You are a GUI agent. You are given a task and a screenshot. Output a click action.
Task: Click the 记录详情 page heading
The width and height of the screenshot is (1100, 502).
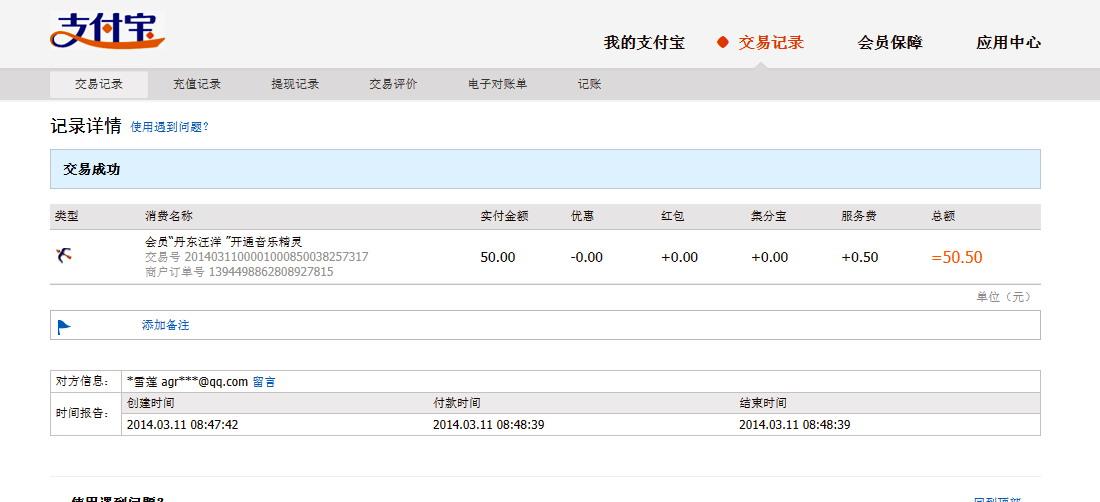coord(86,126)
